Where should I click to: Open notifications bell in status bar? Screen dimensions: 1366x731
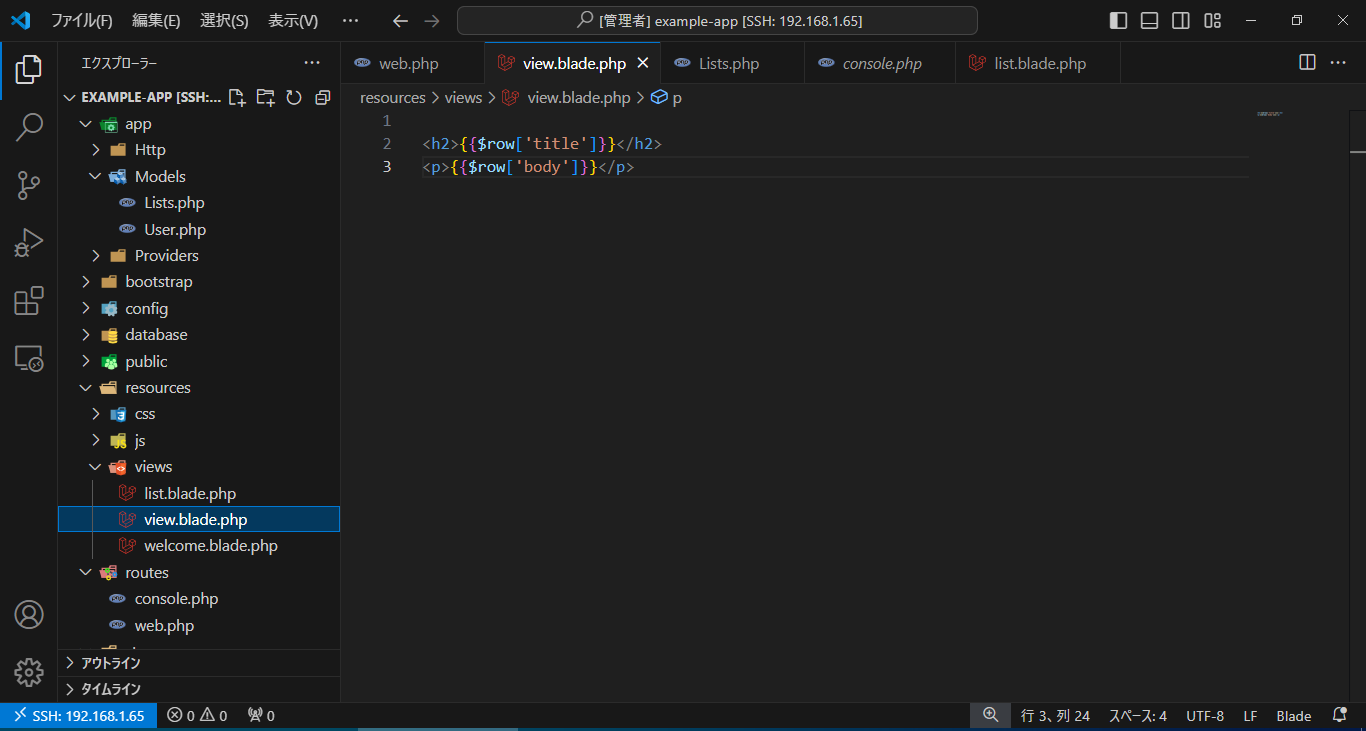pos(1340,715)
